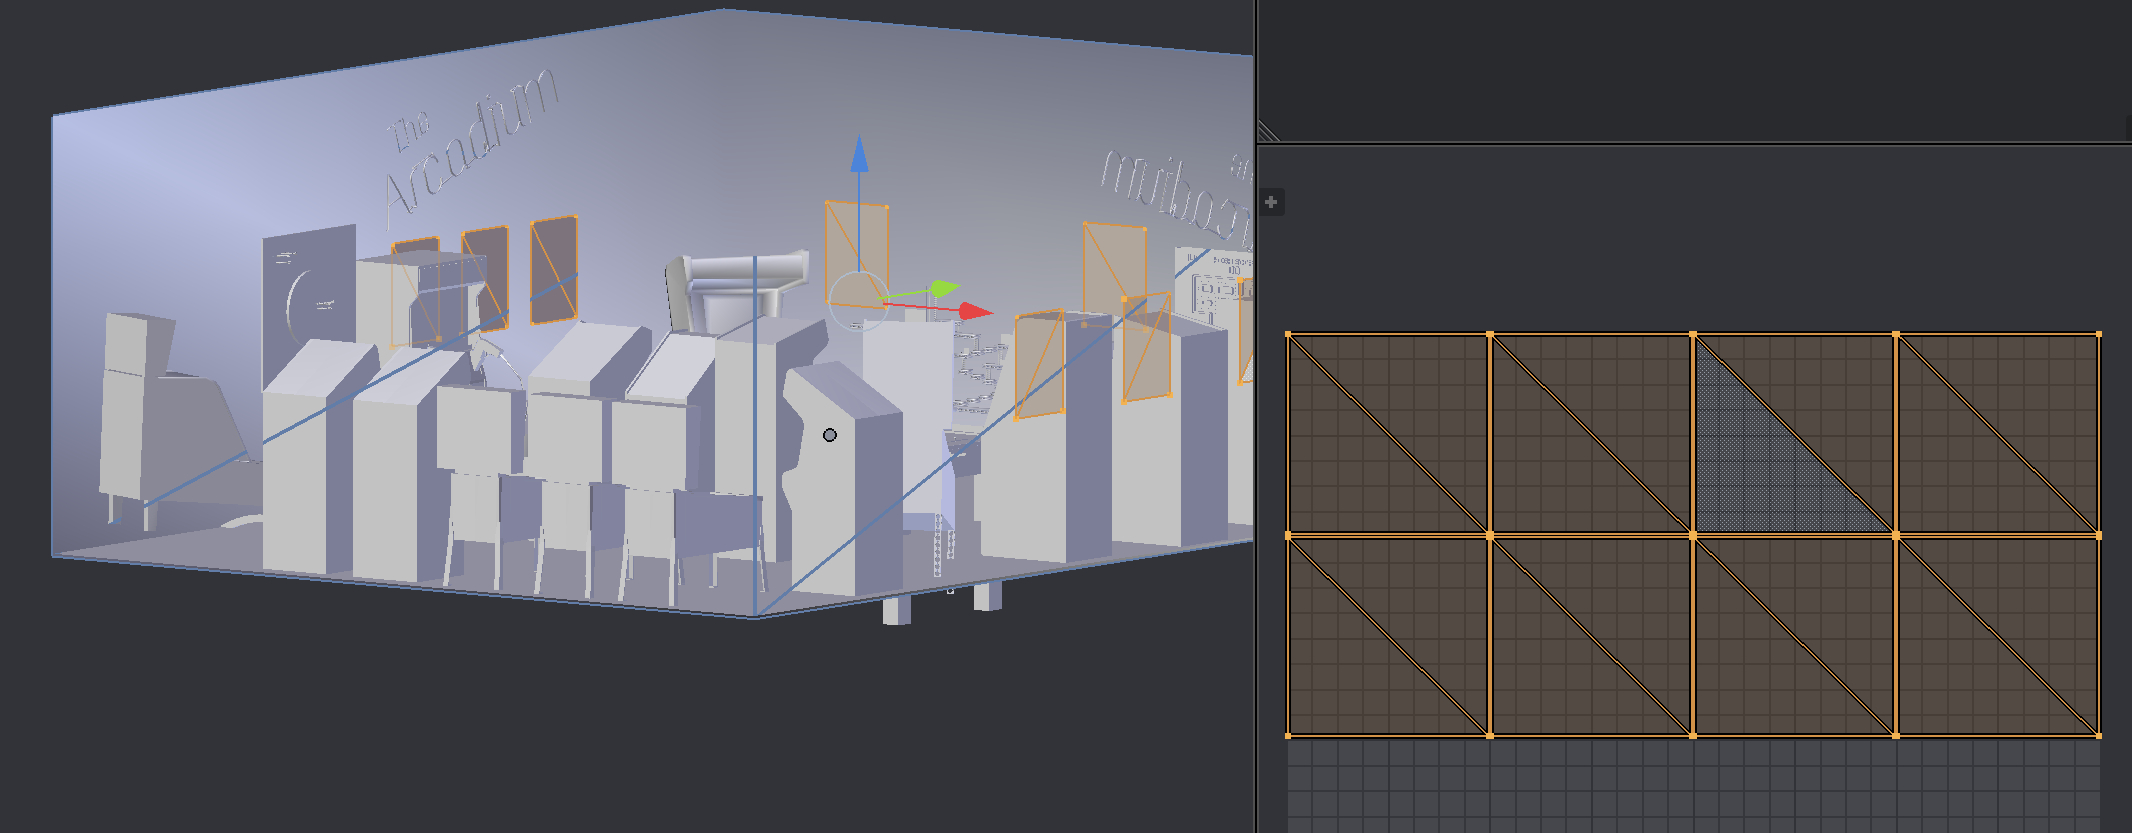Click the top-right corner vertex of the UV grid
Viewport: 2132px width, 833px height.
click(2098, 334)
